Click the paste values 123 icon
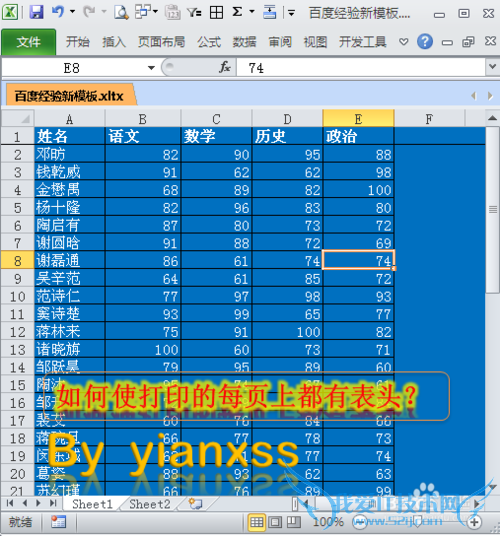This screenshot has width=500, height=536. 173,13
